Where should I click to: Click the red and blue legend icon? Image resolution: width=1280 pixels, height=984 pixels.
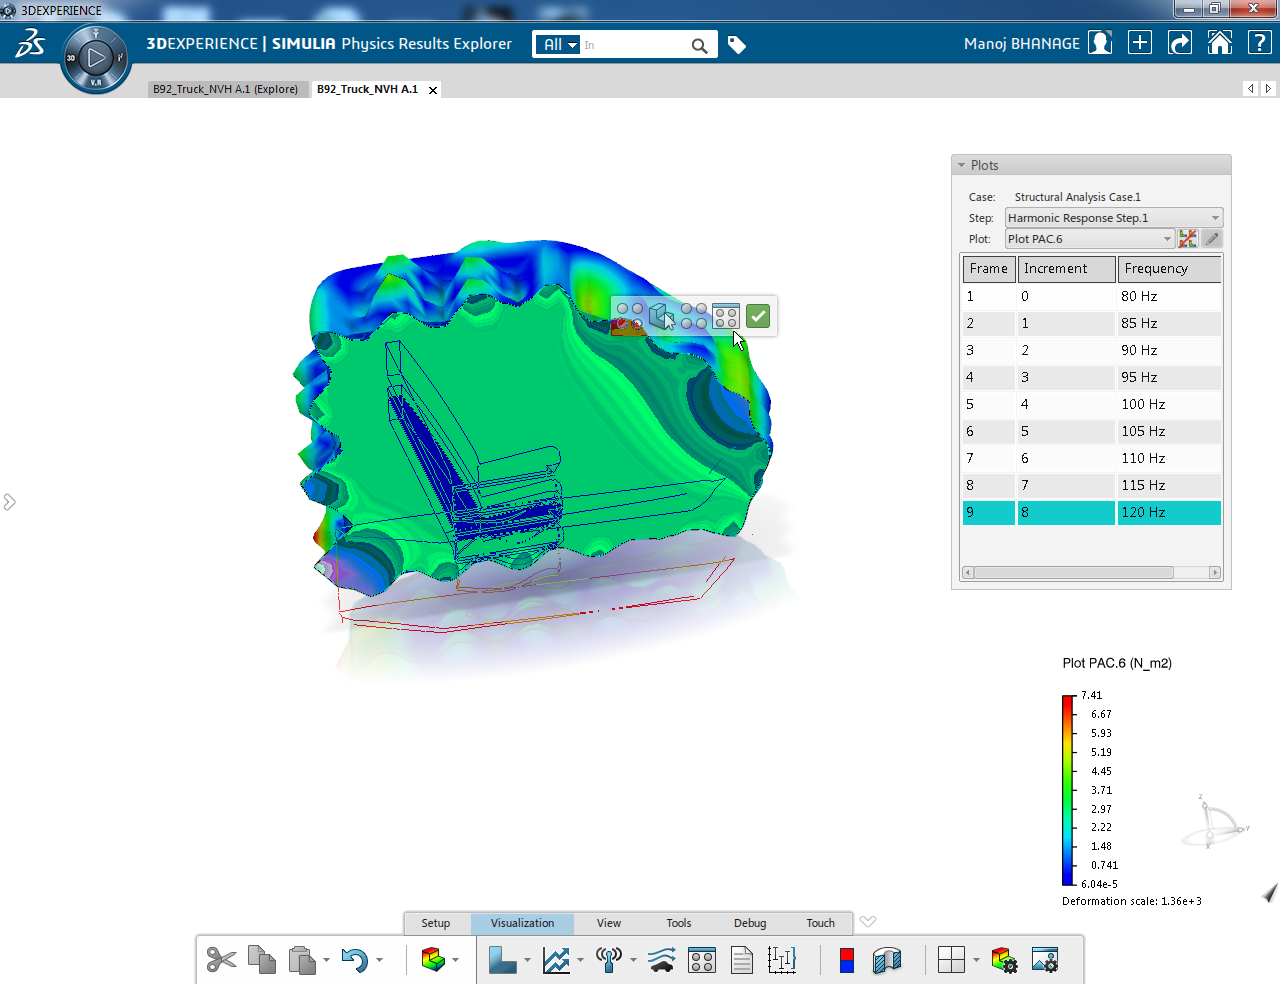pos(847,960)
